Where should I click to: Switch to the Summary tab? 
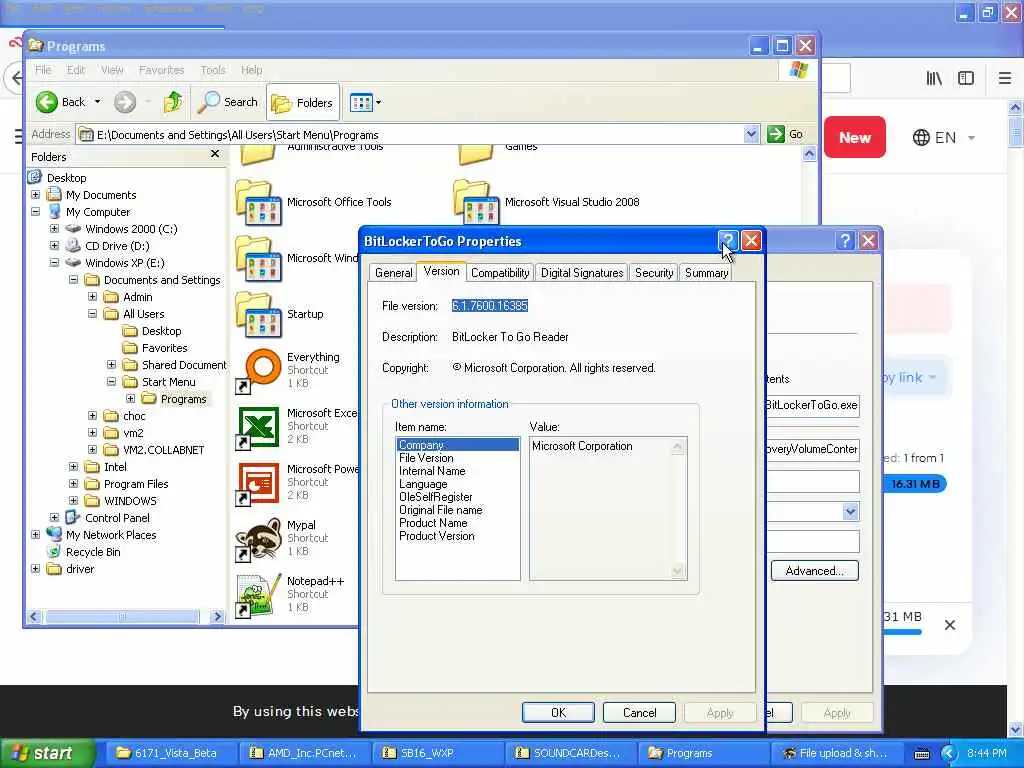point(706,273)
